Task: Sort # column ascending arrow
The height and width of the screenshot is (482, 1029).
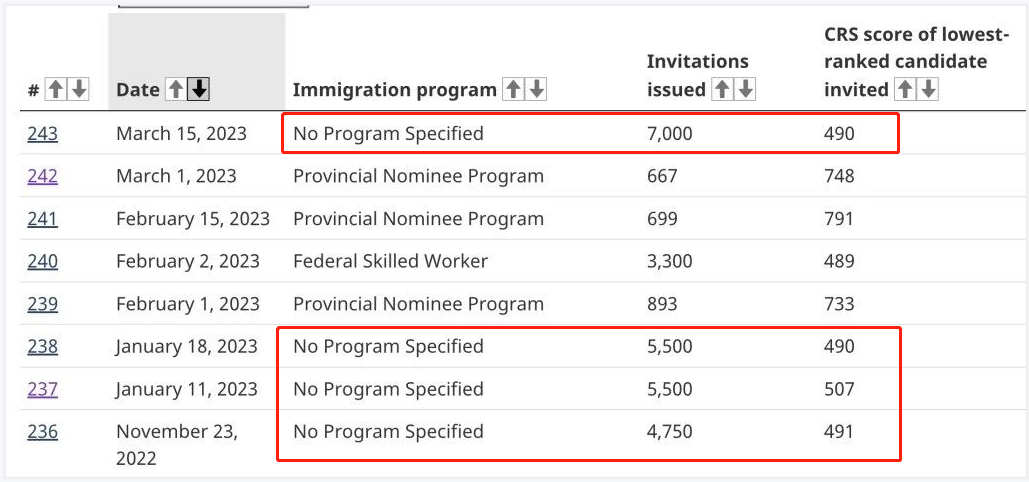Action: pos(56,89)
